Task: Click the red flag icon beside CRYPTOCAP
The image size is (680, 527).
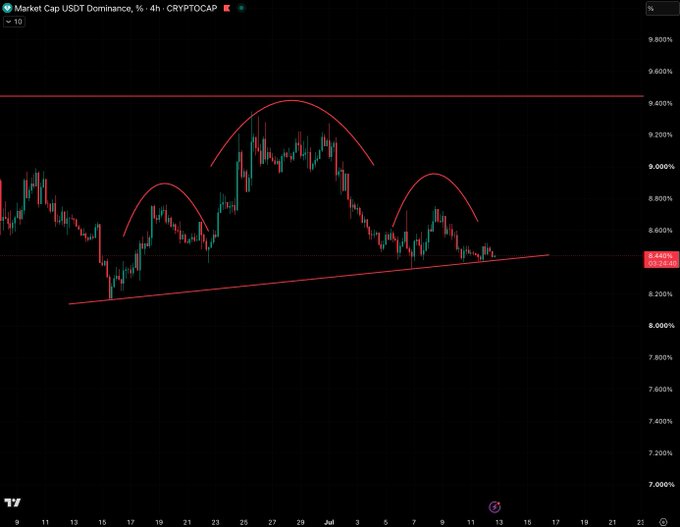Action: click(227, 8)
